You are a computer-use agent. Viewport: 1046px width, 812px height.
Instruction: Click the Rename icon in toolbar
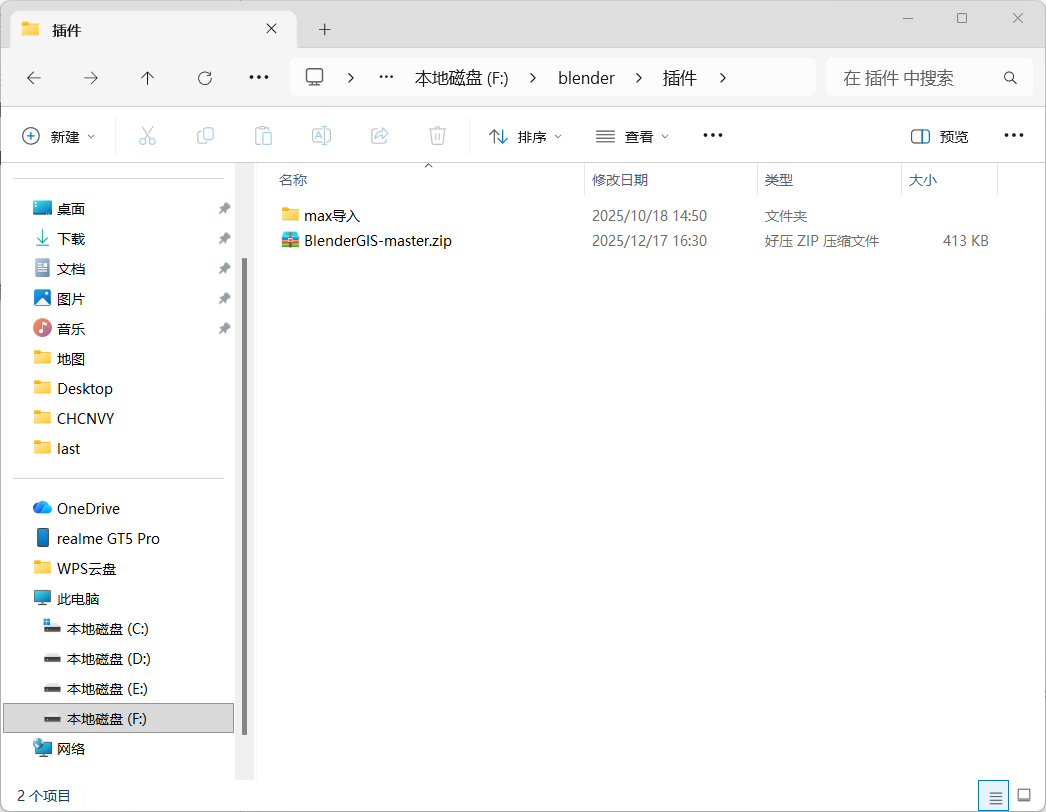(x=322, y=136)
